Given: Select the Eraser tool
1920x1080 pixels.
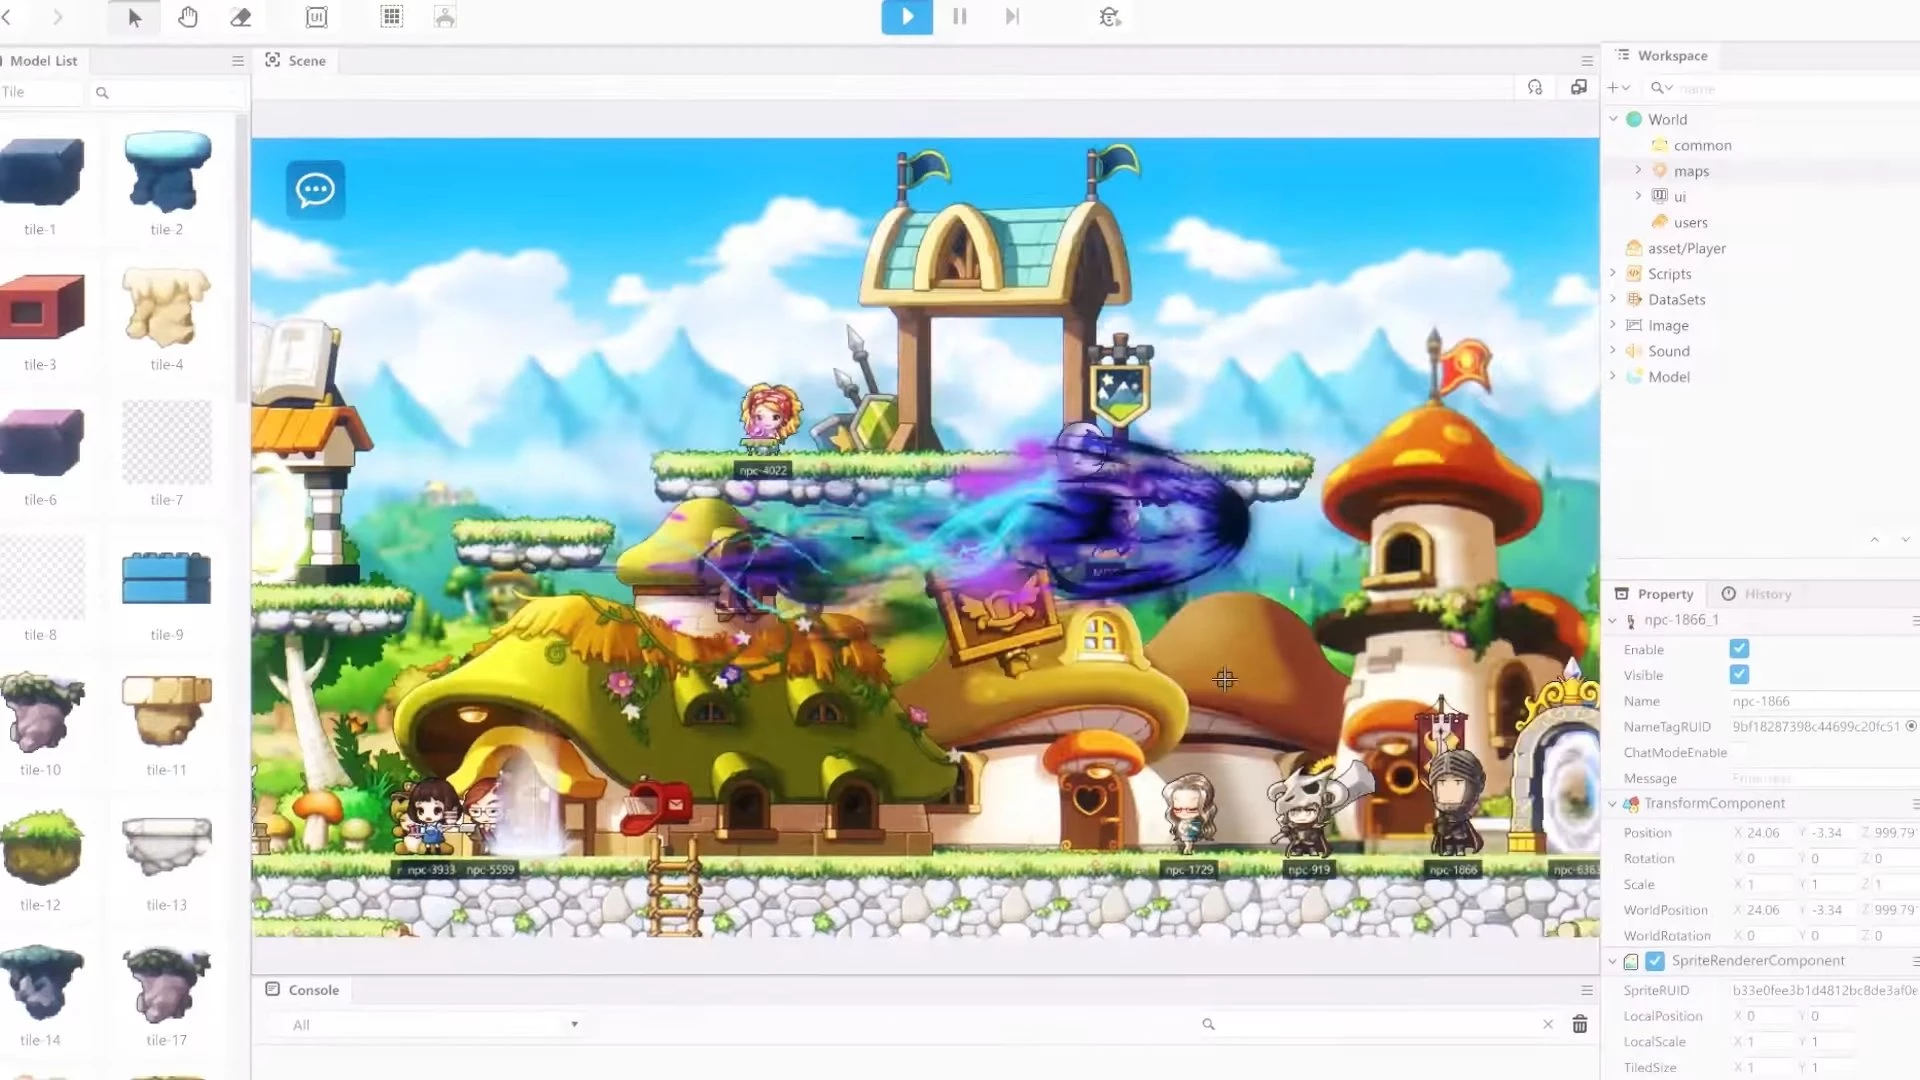Looking at the screenshot, I should pos(241,17).
